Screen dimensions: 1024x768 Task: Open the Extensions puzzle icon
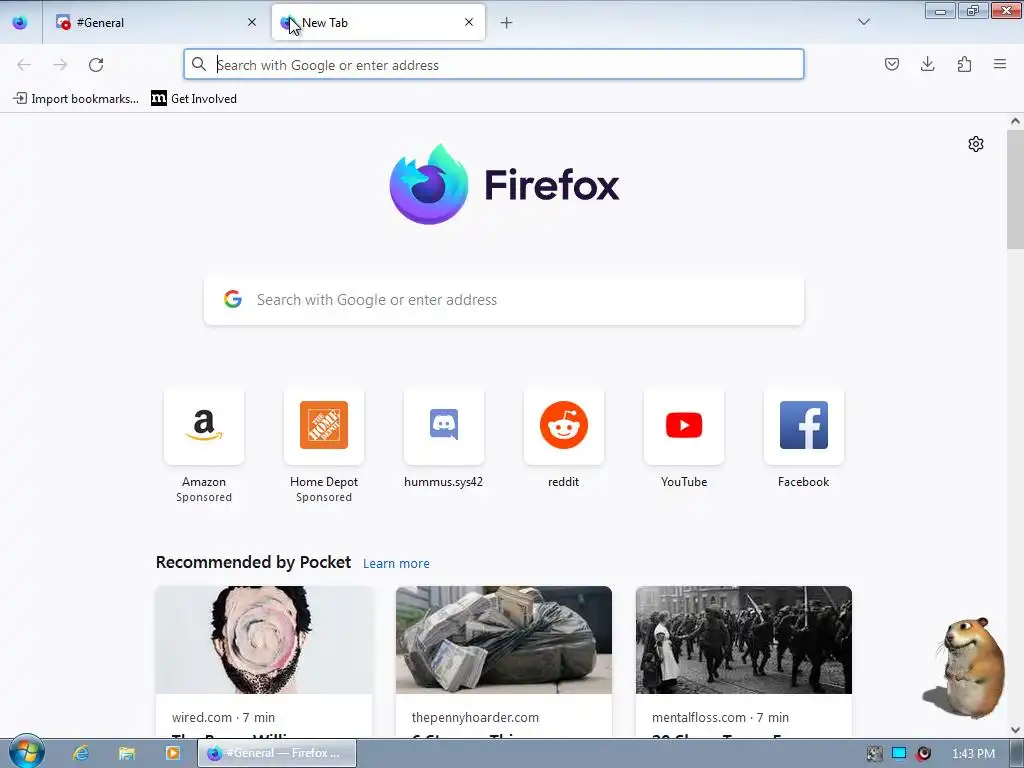click(964, 64)
